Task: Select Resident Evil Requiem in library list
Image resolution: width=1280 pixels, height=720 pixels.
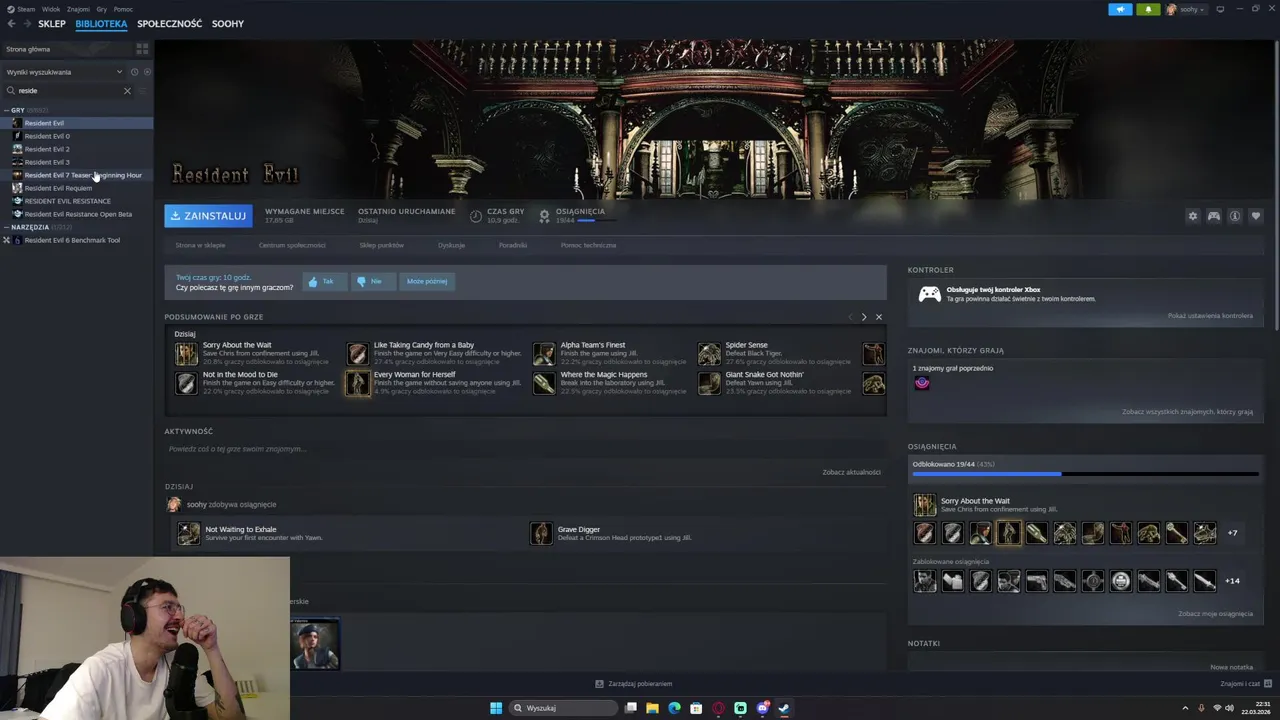Action: click(x=58, y=188)
